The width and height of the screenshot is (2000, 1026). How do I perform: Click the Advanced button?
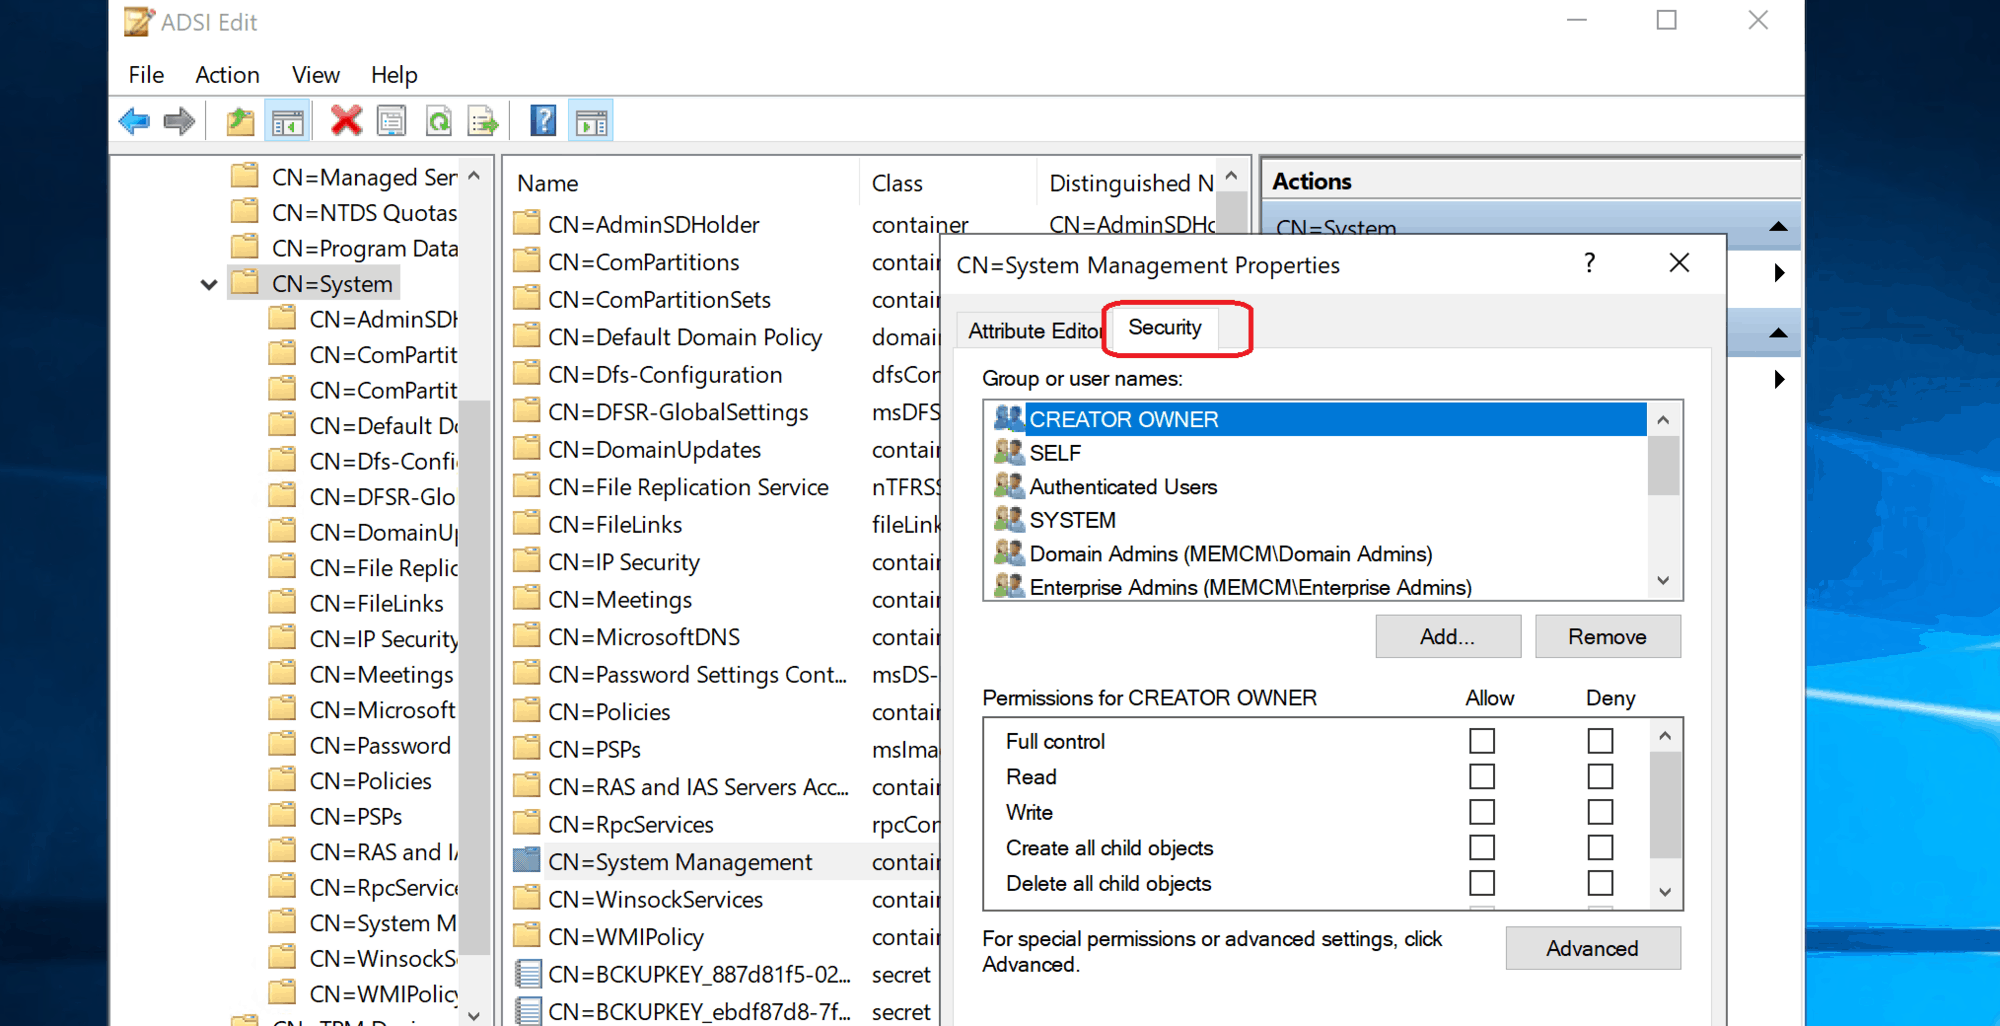(x=1592, y=948)
